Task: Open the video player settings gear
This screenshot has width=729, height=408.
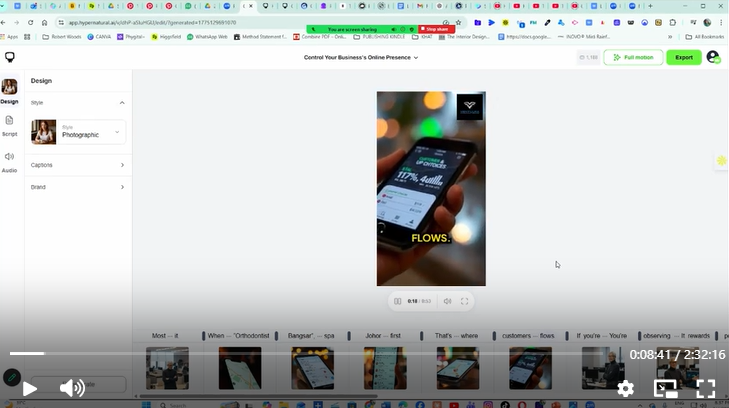Action: [x=625, y=388]
